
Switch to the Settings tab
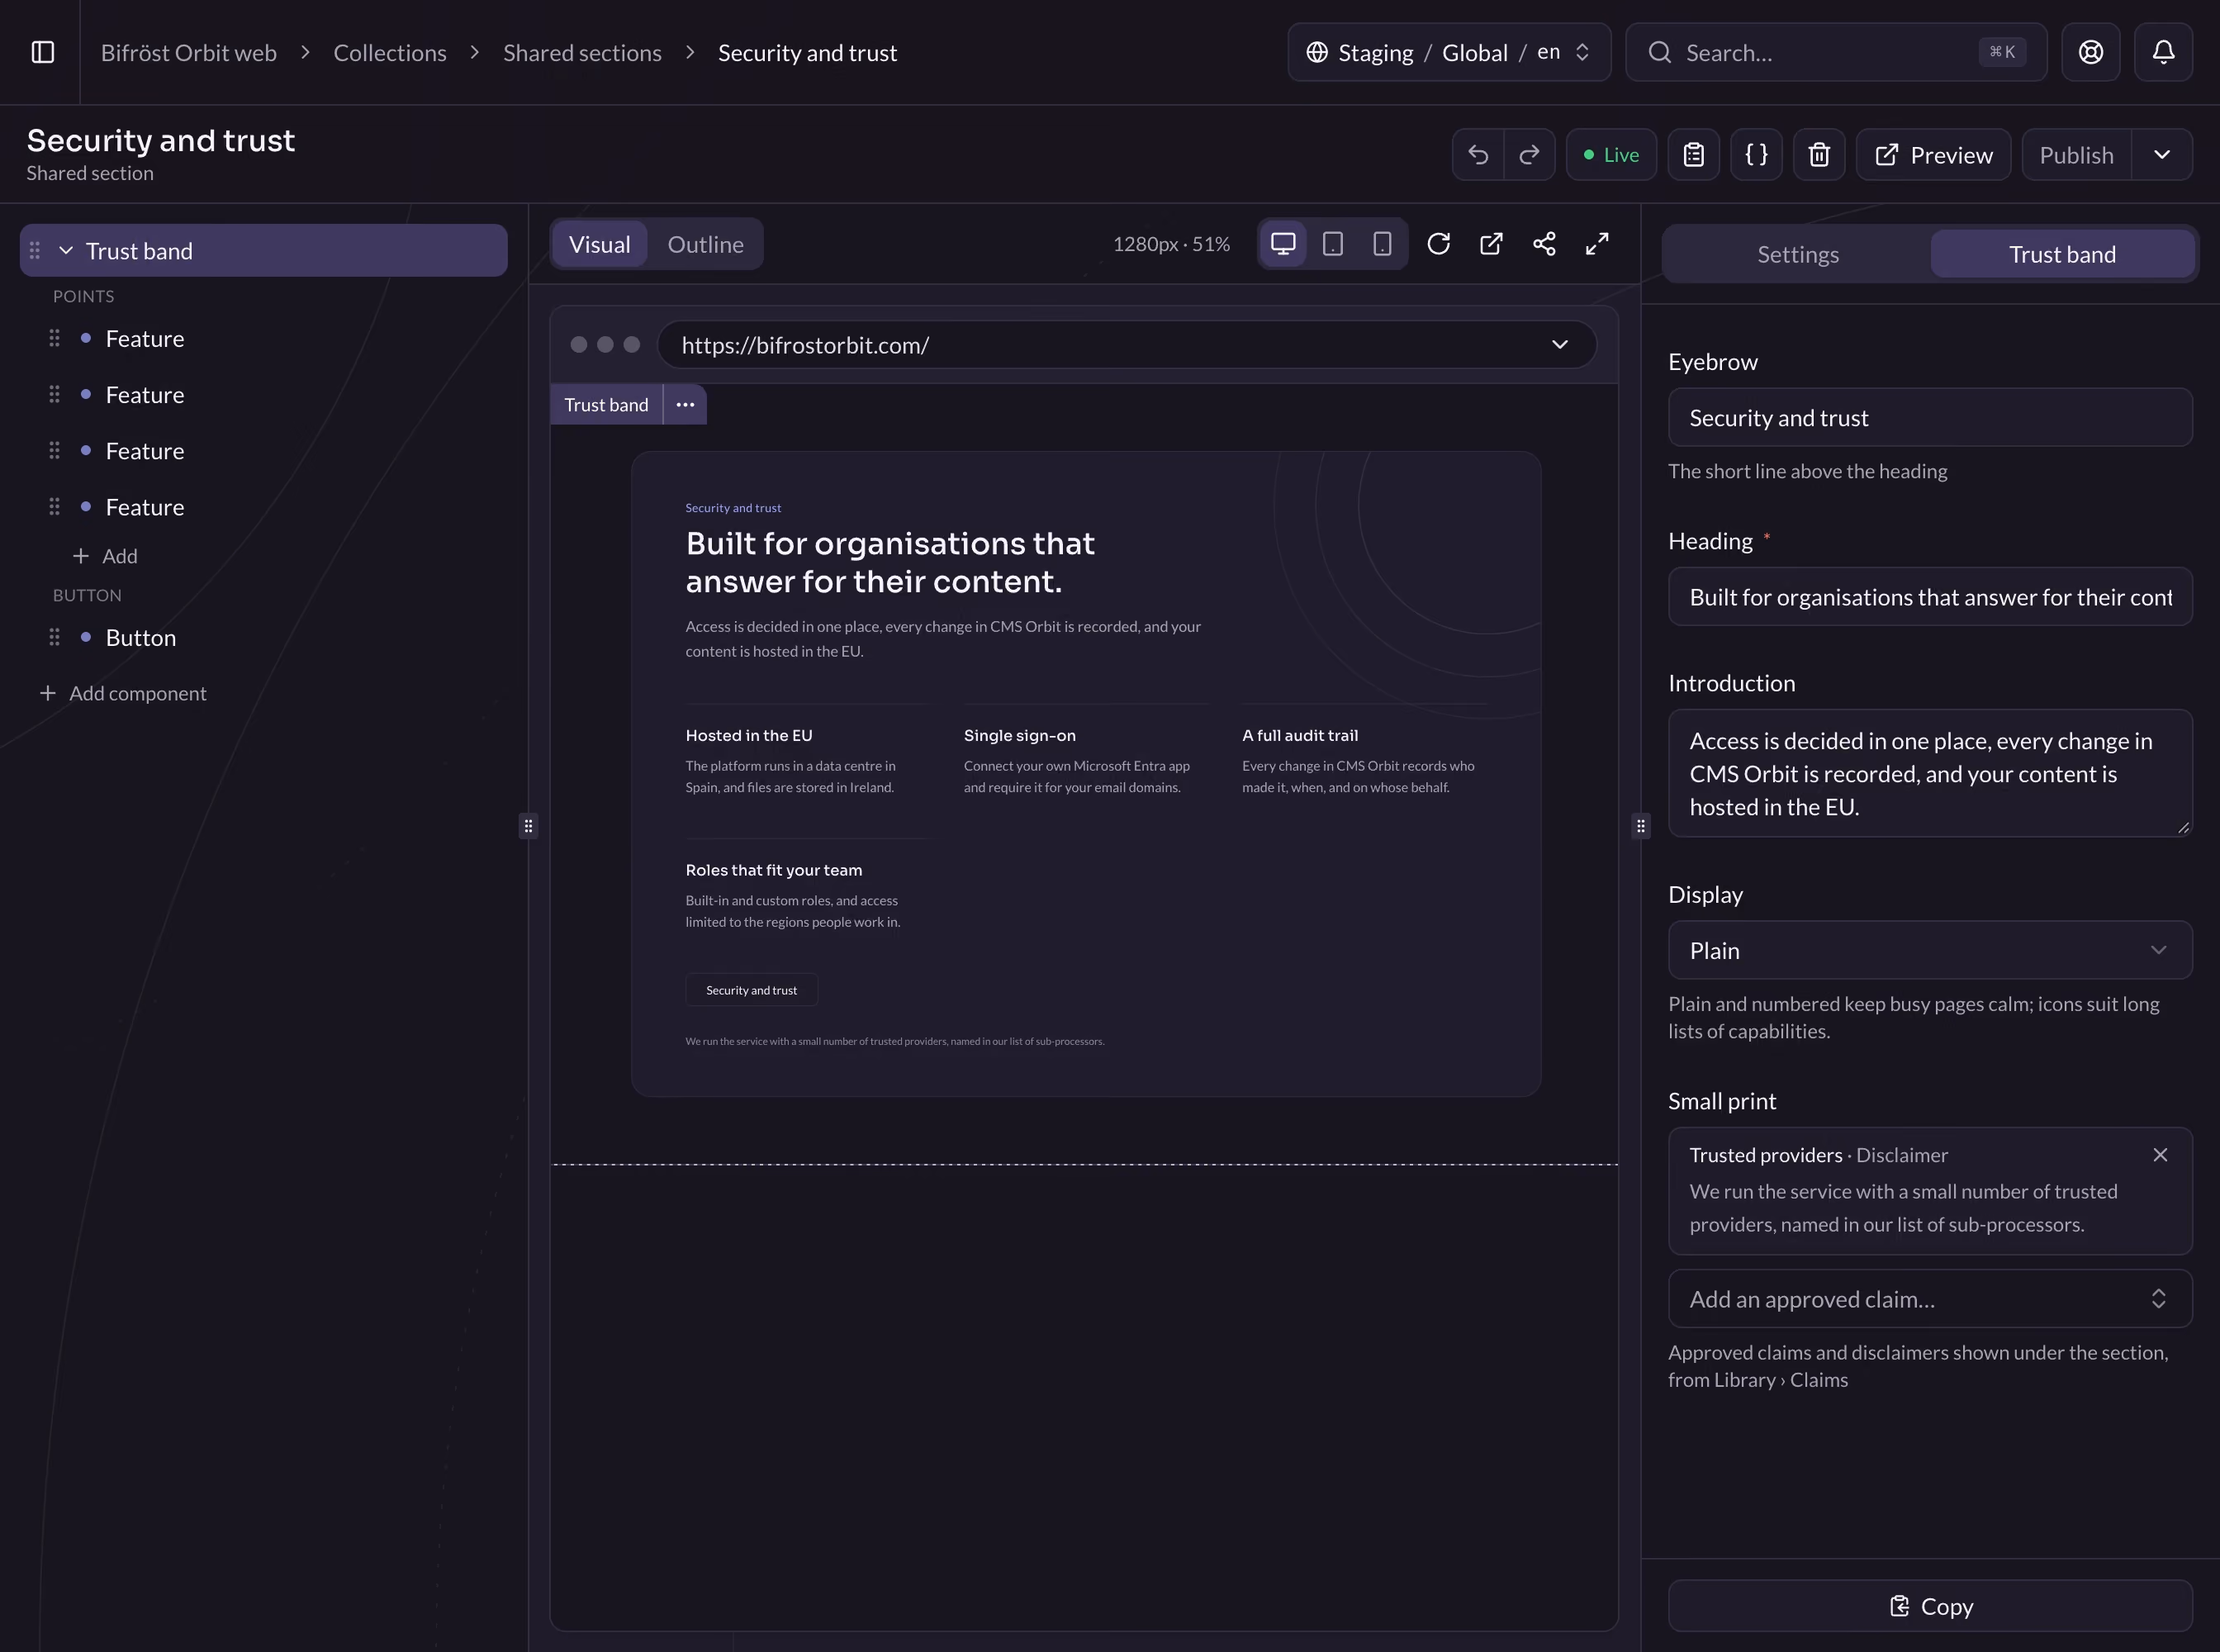[x=1798, y=254]
